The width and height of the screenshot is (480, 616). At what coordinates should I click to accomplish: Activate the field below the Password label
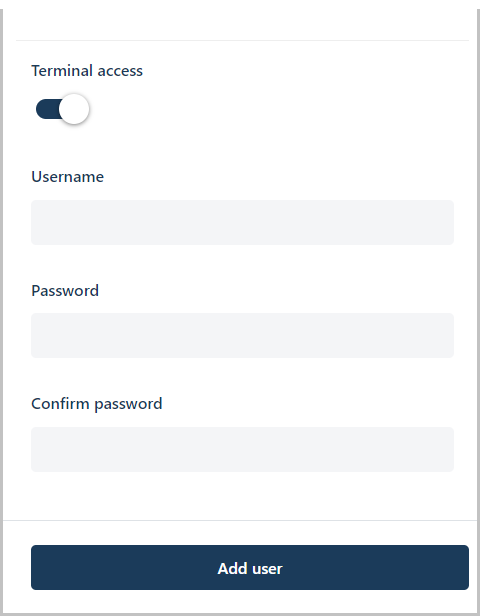(242, 336)
